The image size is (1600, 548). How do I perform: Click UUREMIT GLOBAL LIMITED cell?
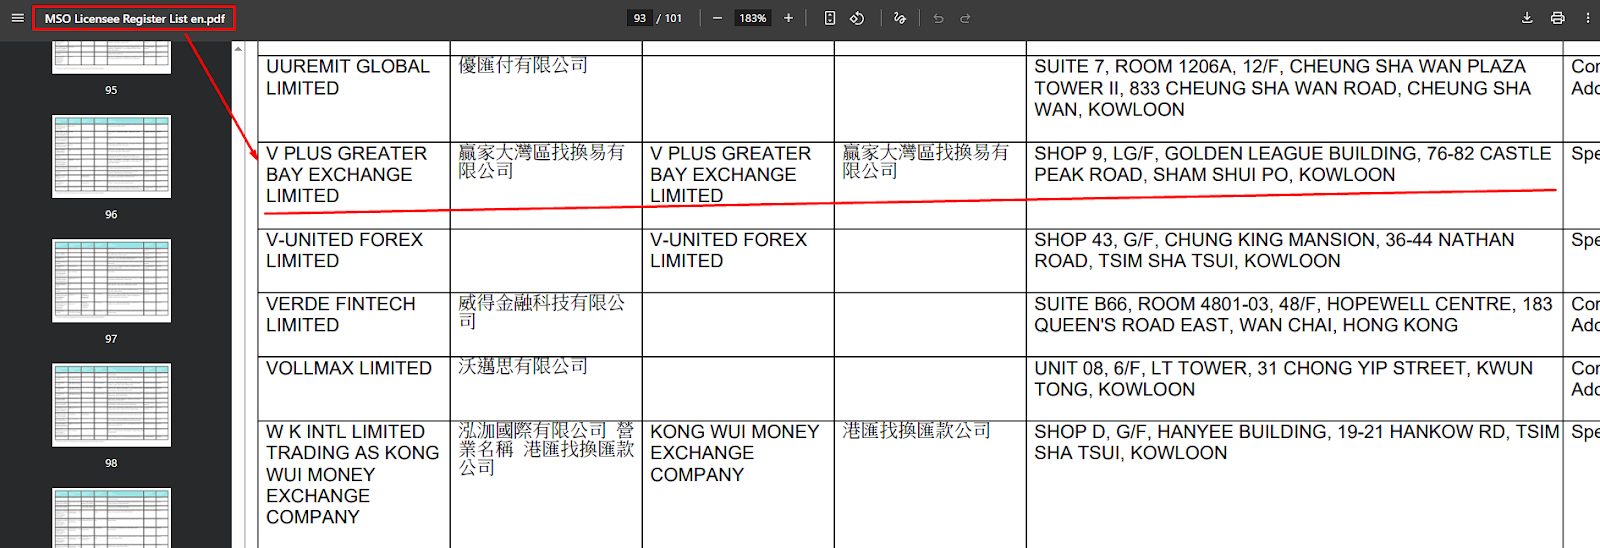pos(354,98)
